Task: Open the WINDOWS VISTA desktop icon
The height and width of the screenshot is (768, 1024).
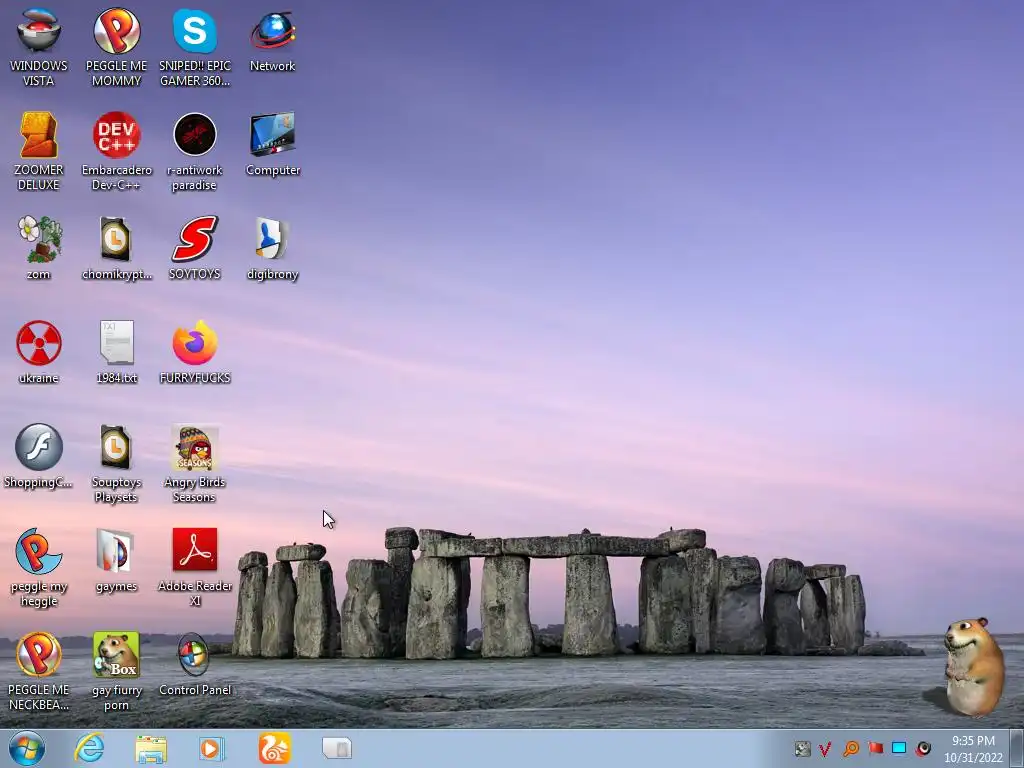Action: [39, 48]
